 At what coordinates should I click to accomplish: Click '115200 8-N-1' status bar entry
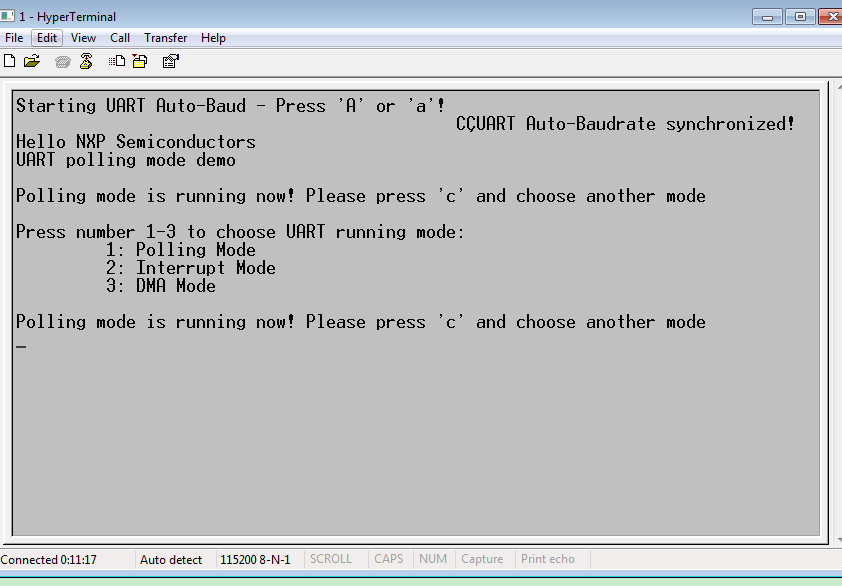[x=255, y=560]
